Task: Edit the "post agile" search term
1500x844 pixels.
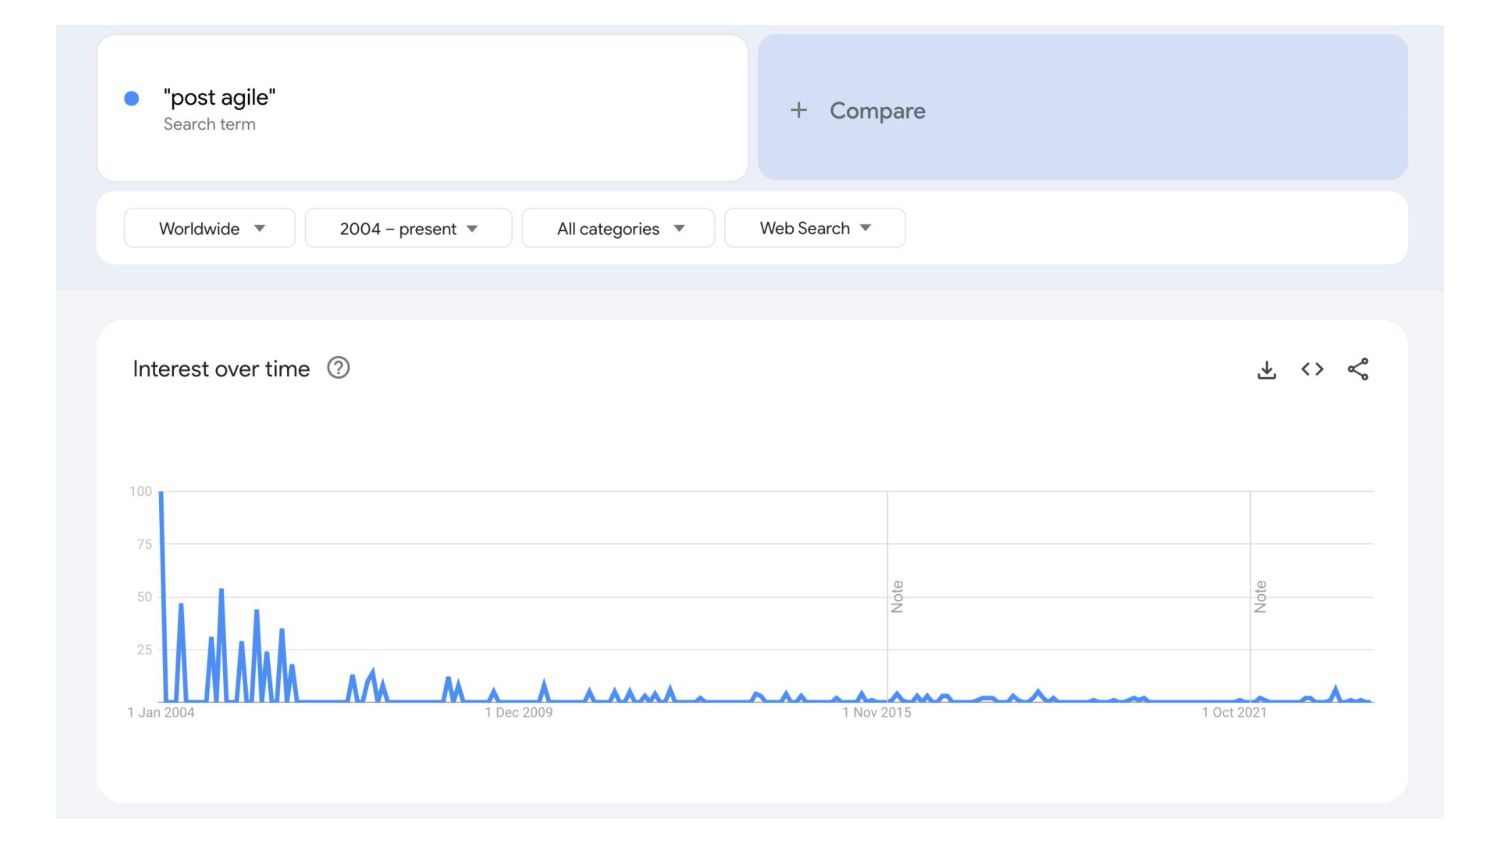Action: click(422, 108)
